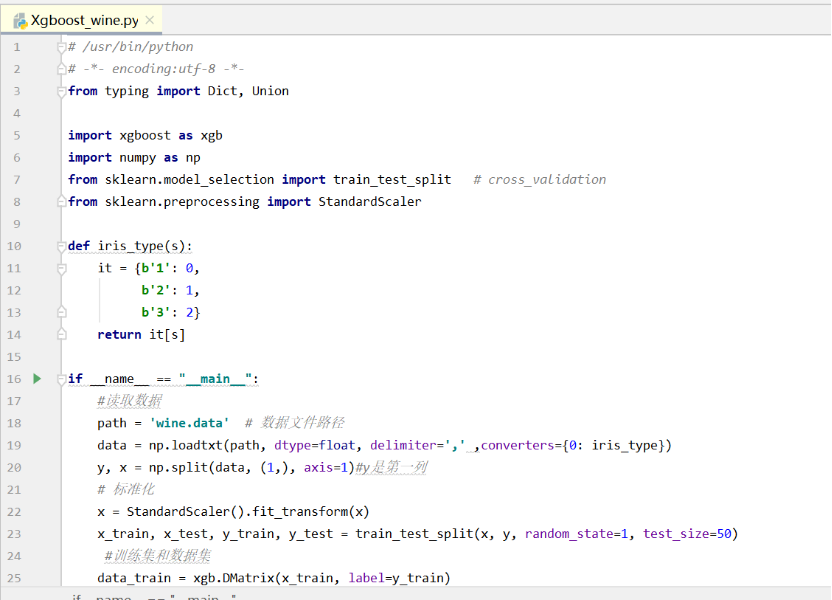832x600 pixels.
Task: Collapse the main block at line 16
Action: click(60, 378)
